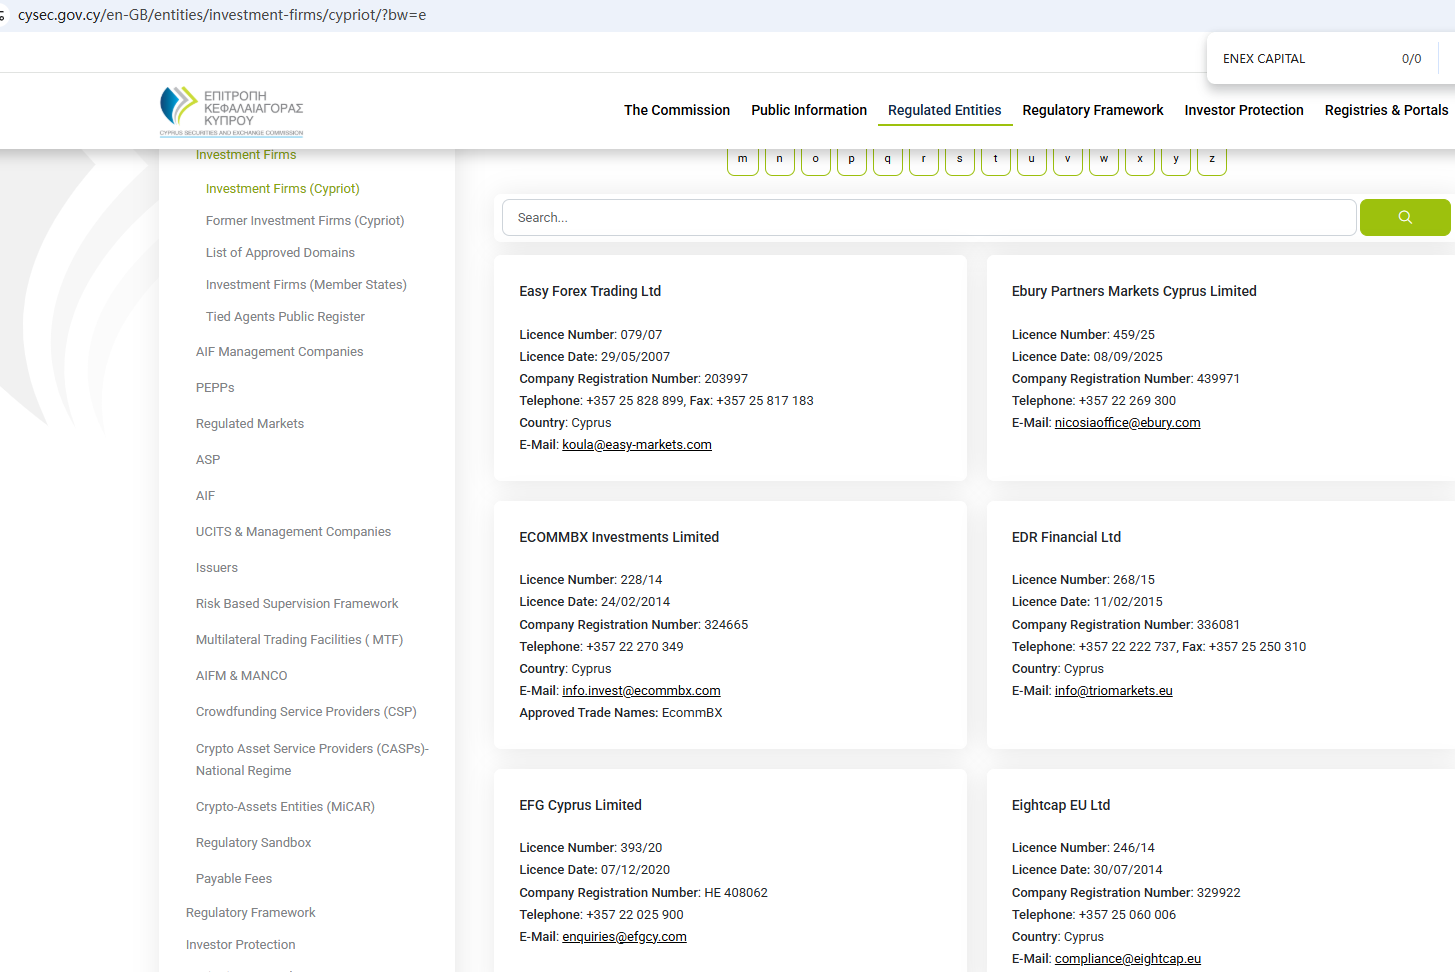This screenshot has height=972, width=1455.
Task: Click the ENEX CAPITAL find-in-page box
Action: (x=1300, y=59)
